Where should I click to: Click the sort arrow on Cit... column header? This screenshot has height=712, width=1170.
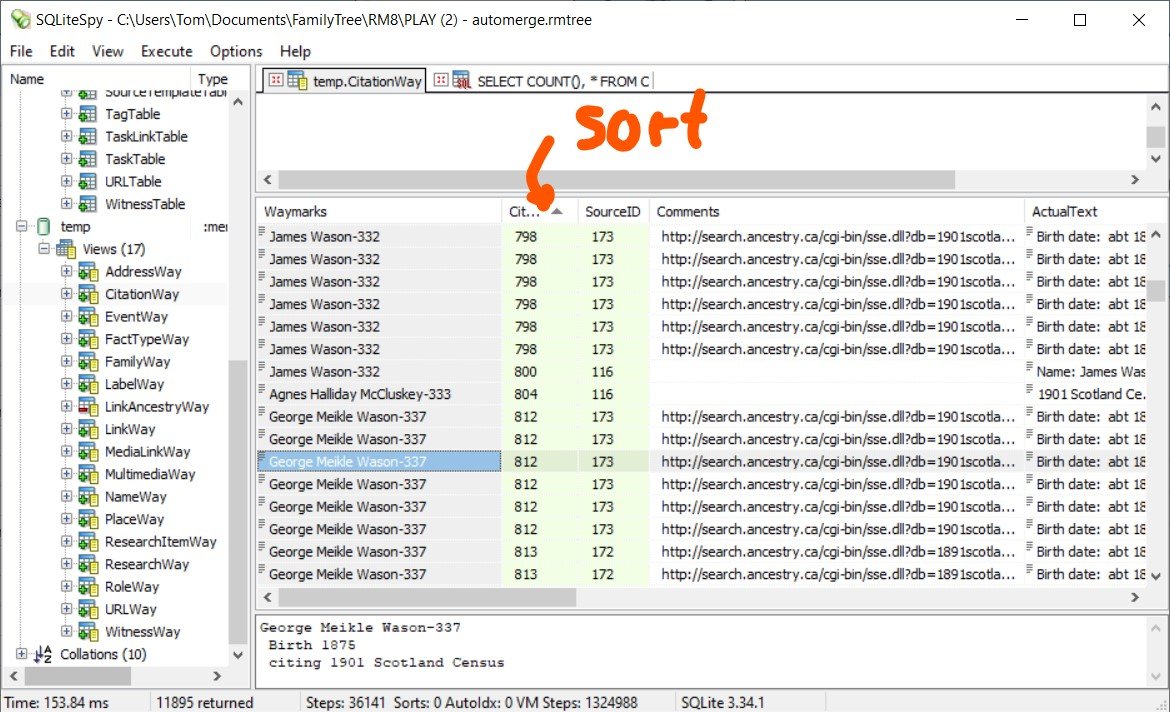point(557,211)
